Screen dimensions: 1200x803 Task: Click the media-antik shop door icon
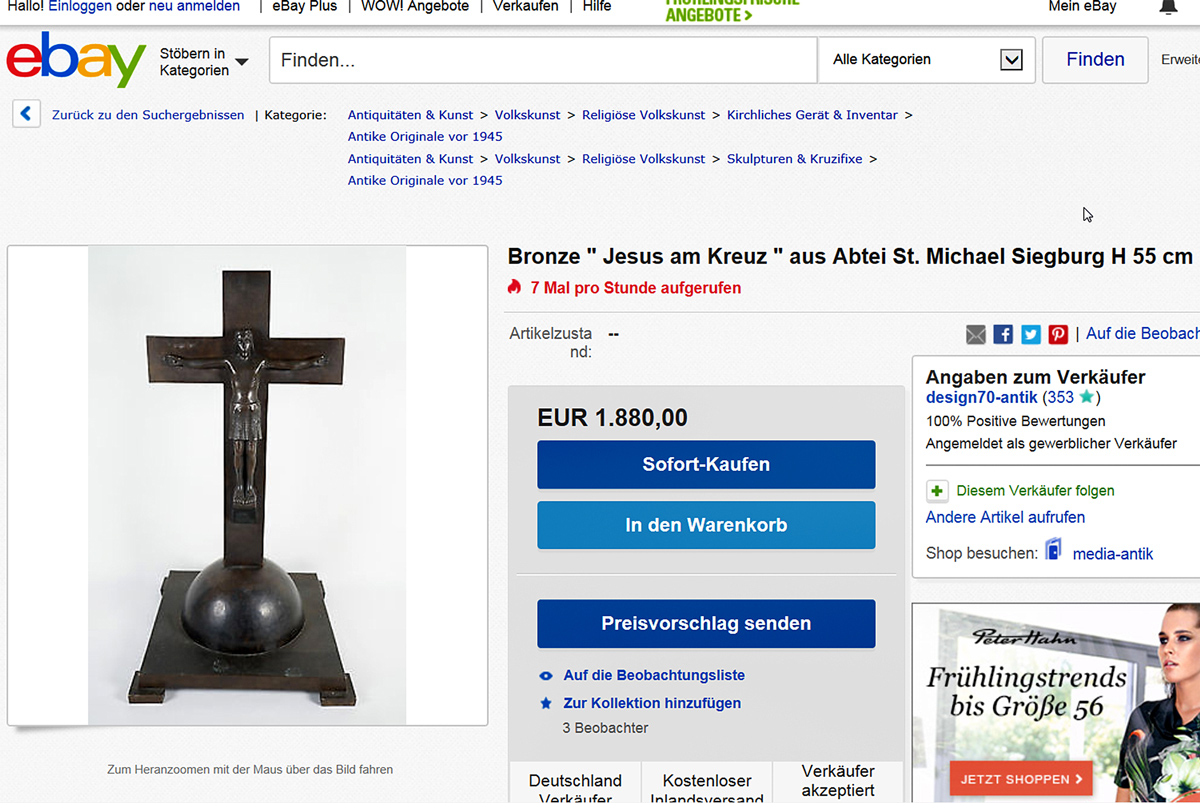pos(1054,551)
